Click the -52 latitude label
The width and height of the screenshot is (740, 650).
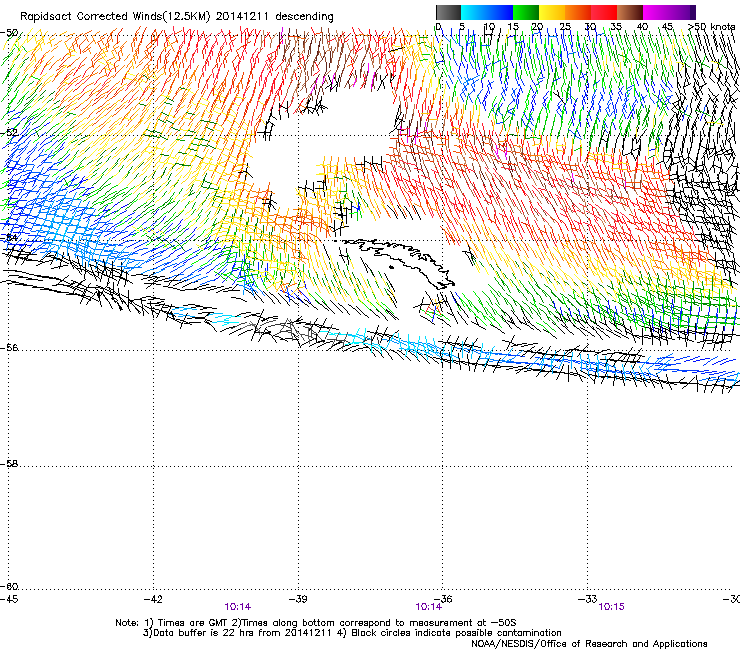click(9, 133)
